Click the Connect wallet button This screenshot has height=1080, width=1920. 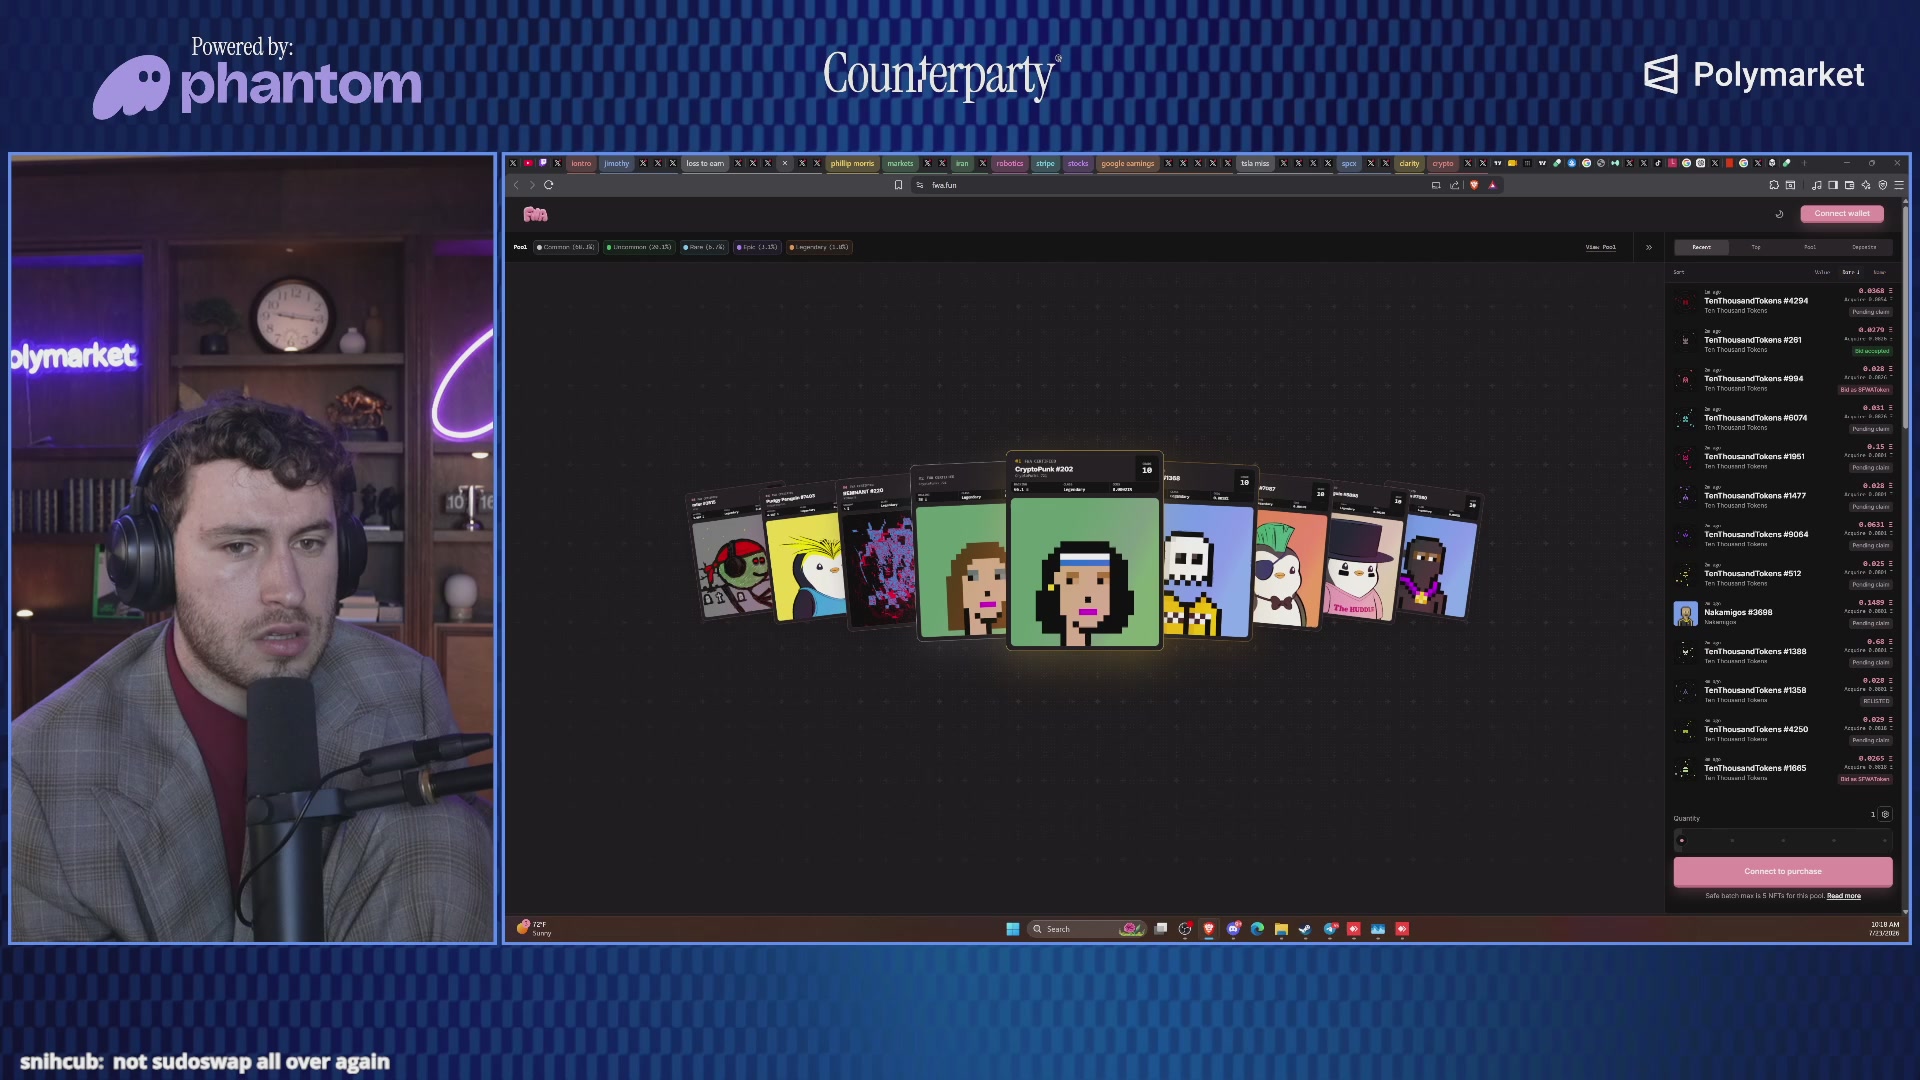1842,214
